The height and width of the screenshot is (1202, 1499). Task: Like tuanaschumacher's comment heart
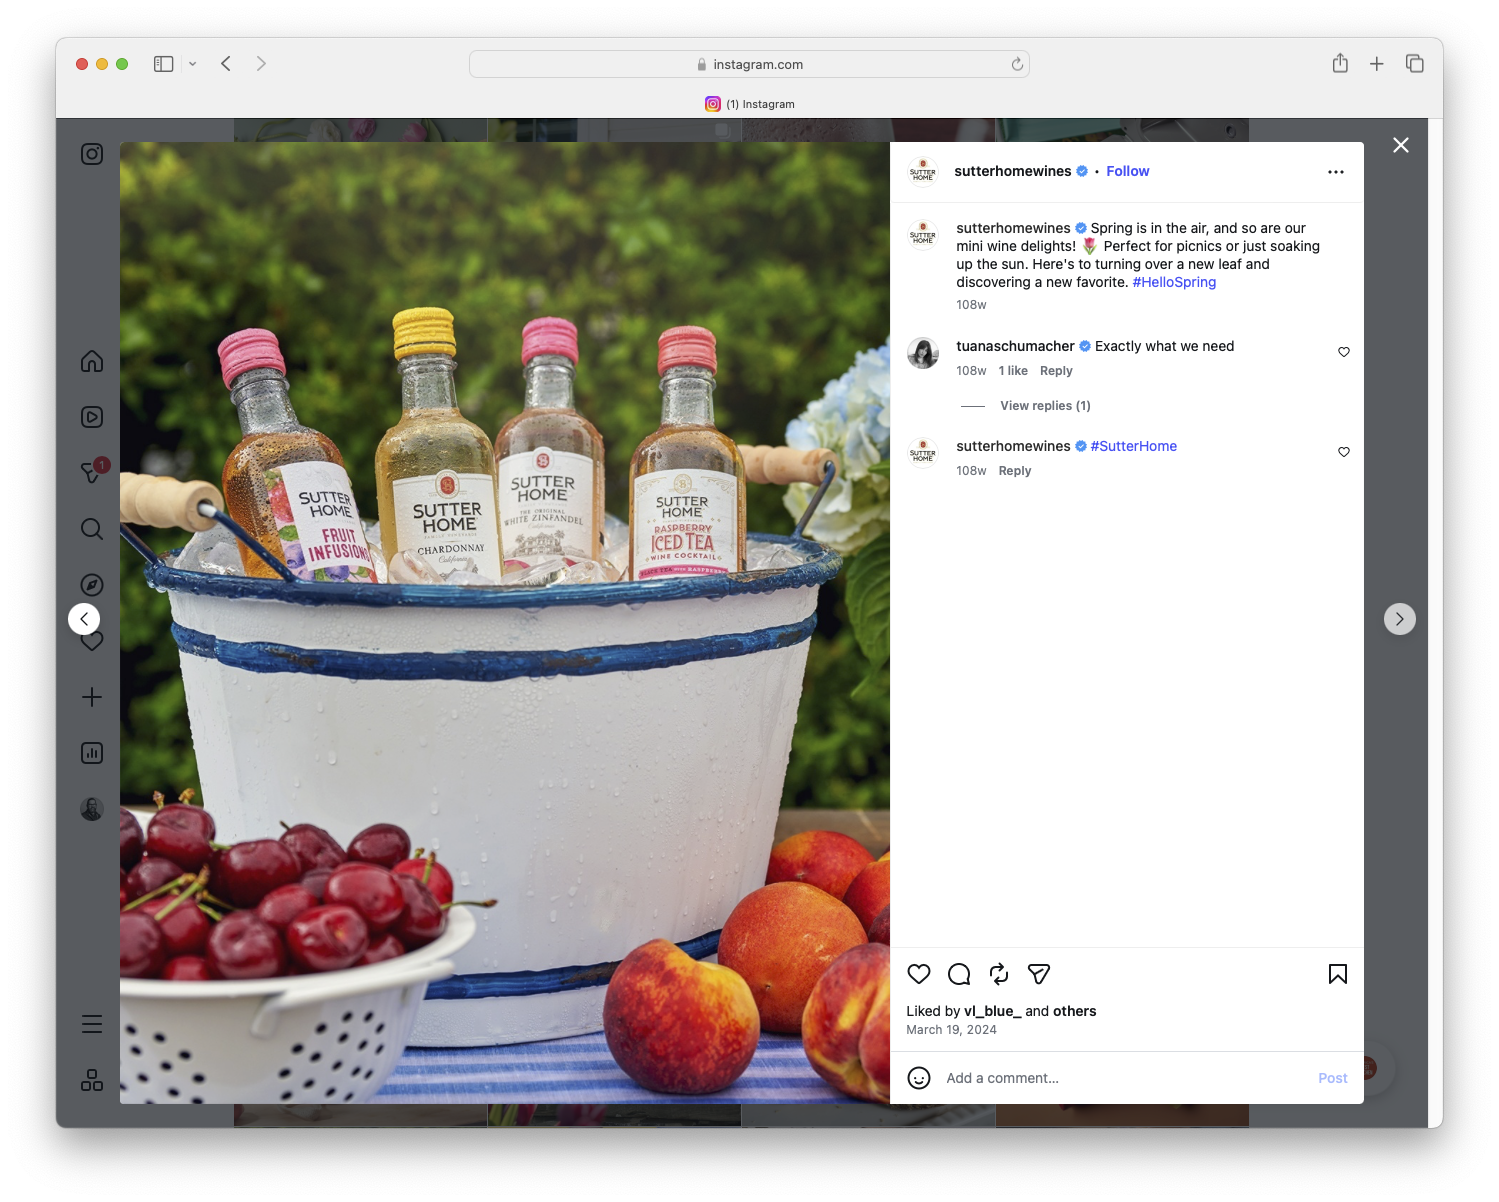[x=1343, y=352]
